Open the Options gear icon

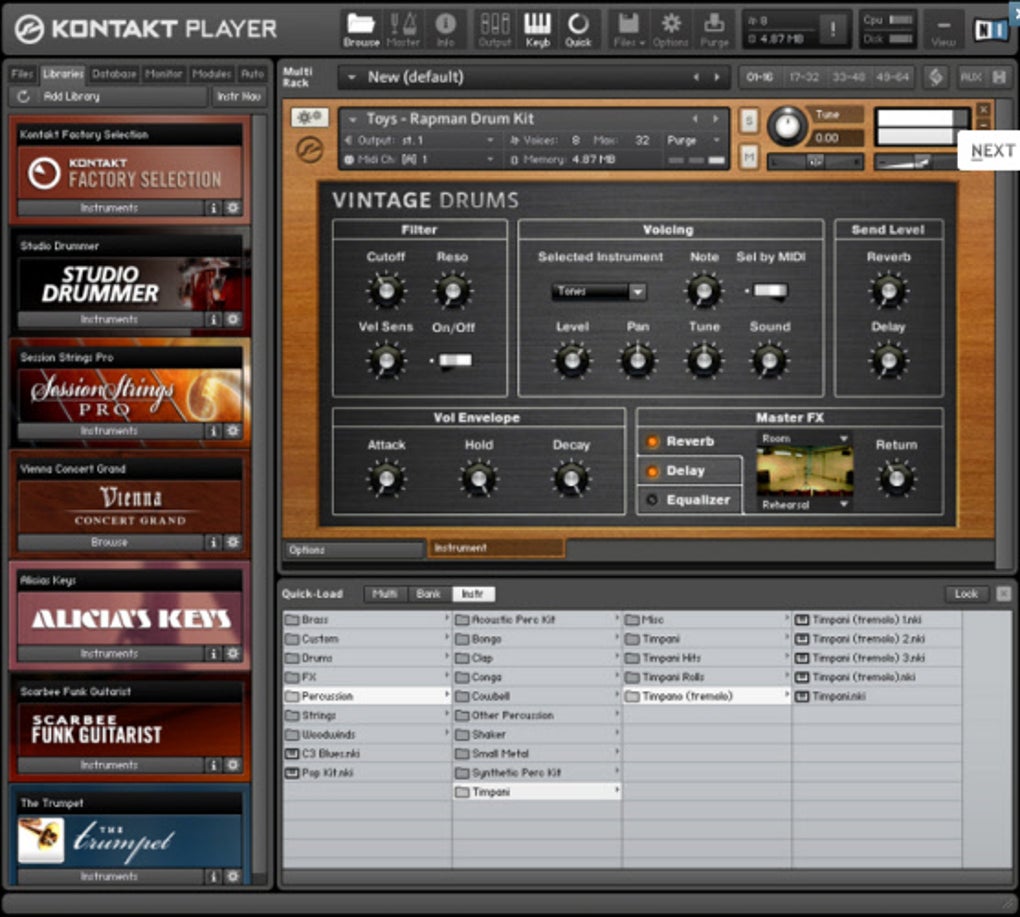(671, 29)
